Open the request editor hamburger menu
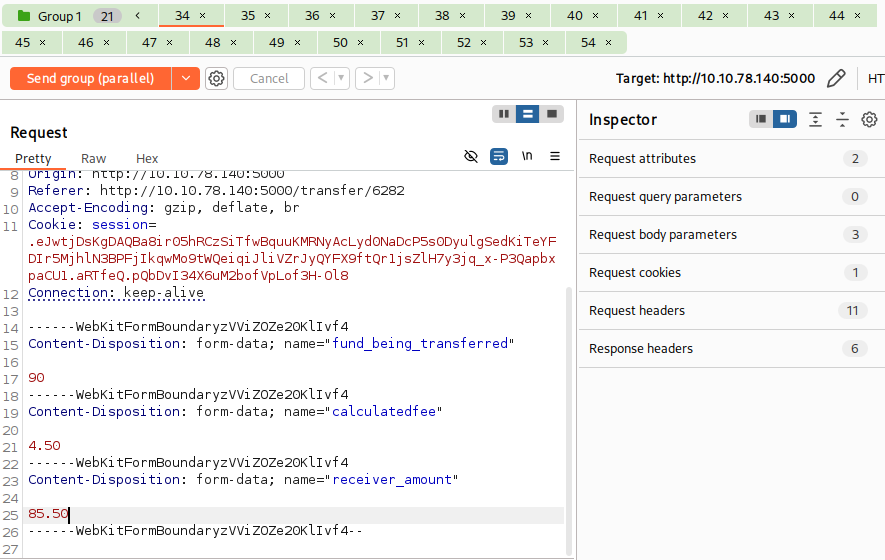 pyautogui.click(x=555, y=156)
